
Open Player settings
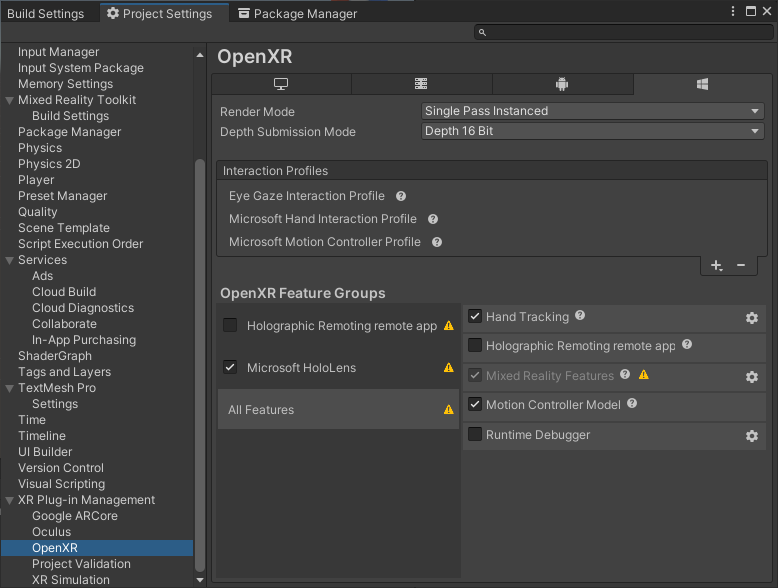click(36, 180)
